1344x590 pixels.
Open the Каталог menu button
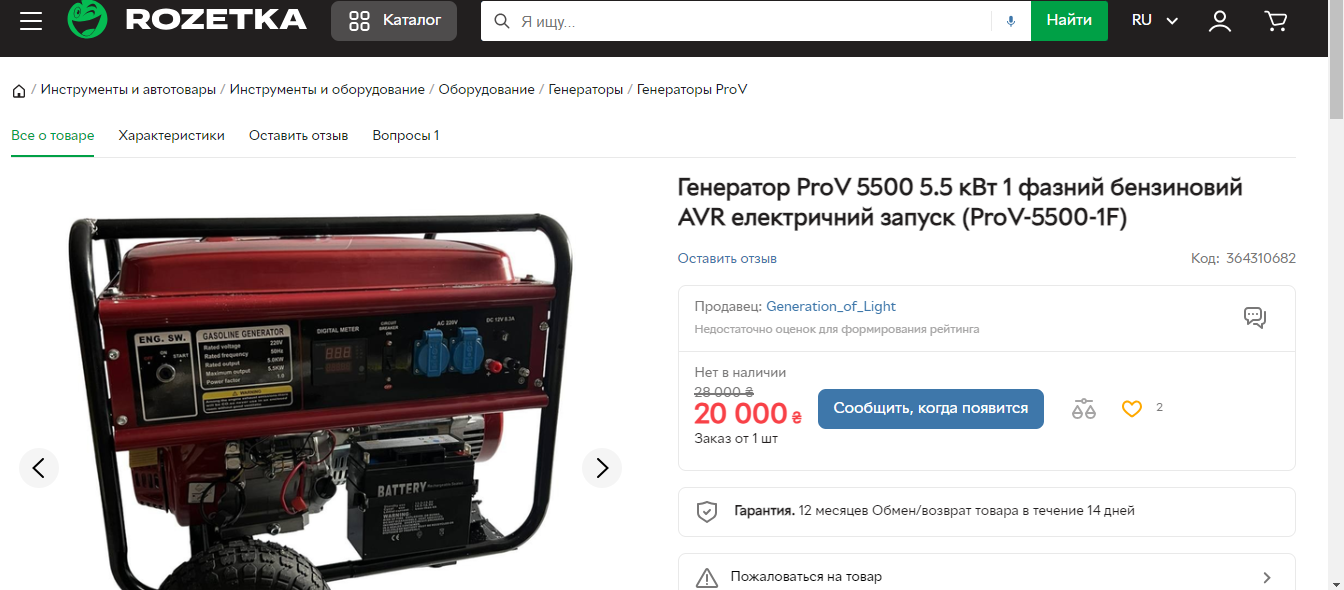click(394, 21)
